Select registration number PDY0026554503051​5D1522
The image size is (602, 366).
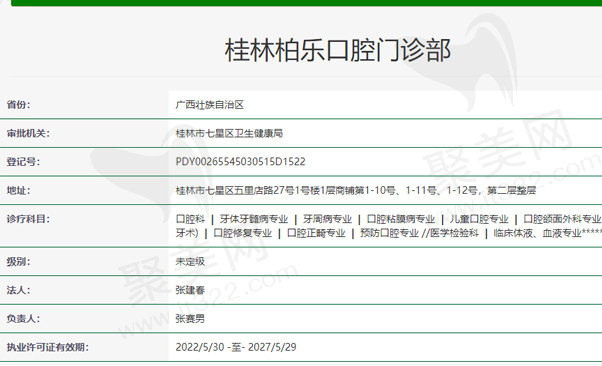tap(240, 162)
